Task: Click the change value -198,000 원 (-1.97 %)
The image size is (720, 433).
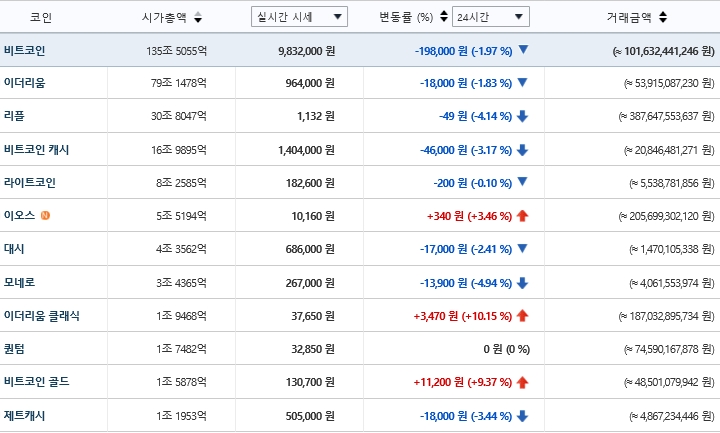Action: (463, 51)
